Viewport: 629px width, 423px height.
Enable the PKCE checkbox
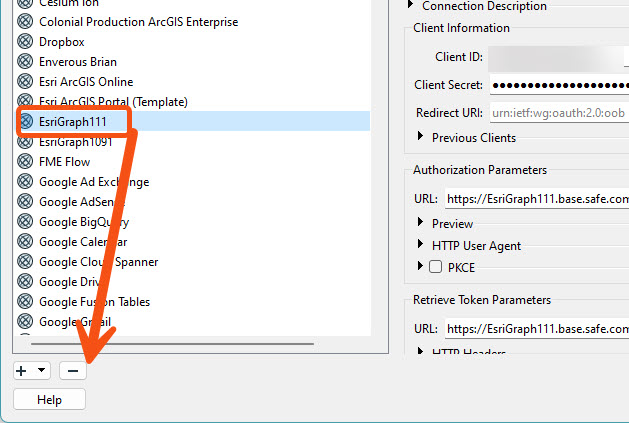[x=435, y=267]
